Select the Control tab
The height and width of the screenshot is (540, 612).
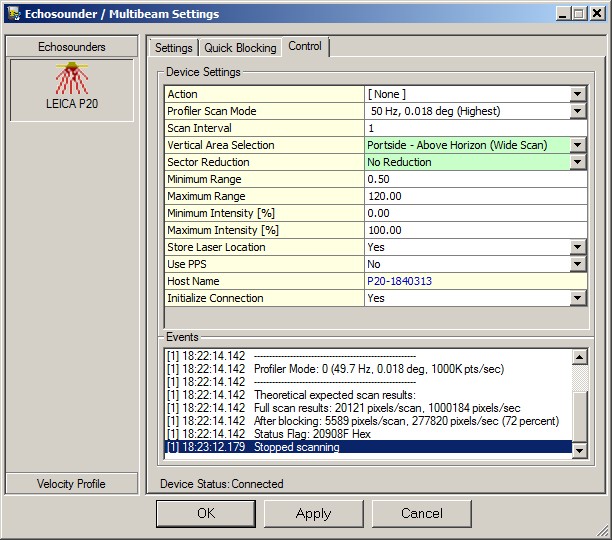[305, 47]
